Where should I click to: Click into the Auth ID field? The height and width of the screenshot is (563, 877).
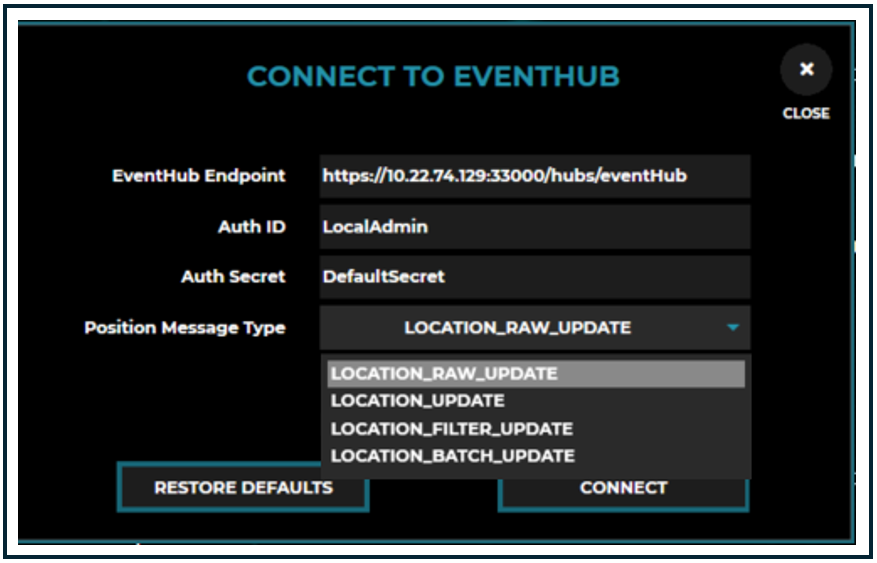click(x=534, y=227)
